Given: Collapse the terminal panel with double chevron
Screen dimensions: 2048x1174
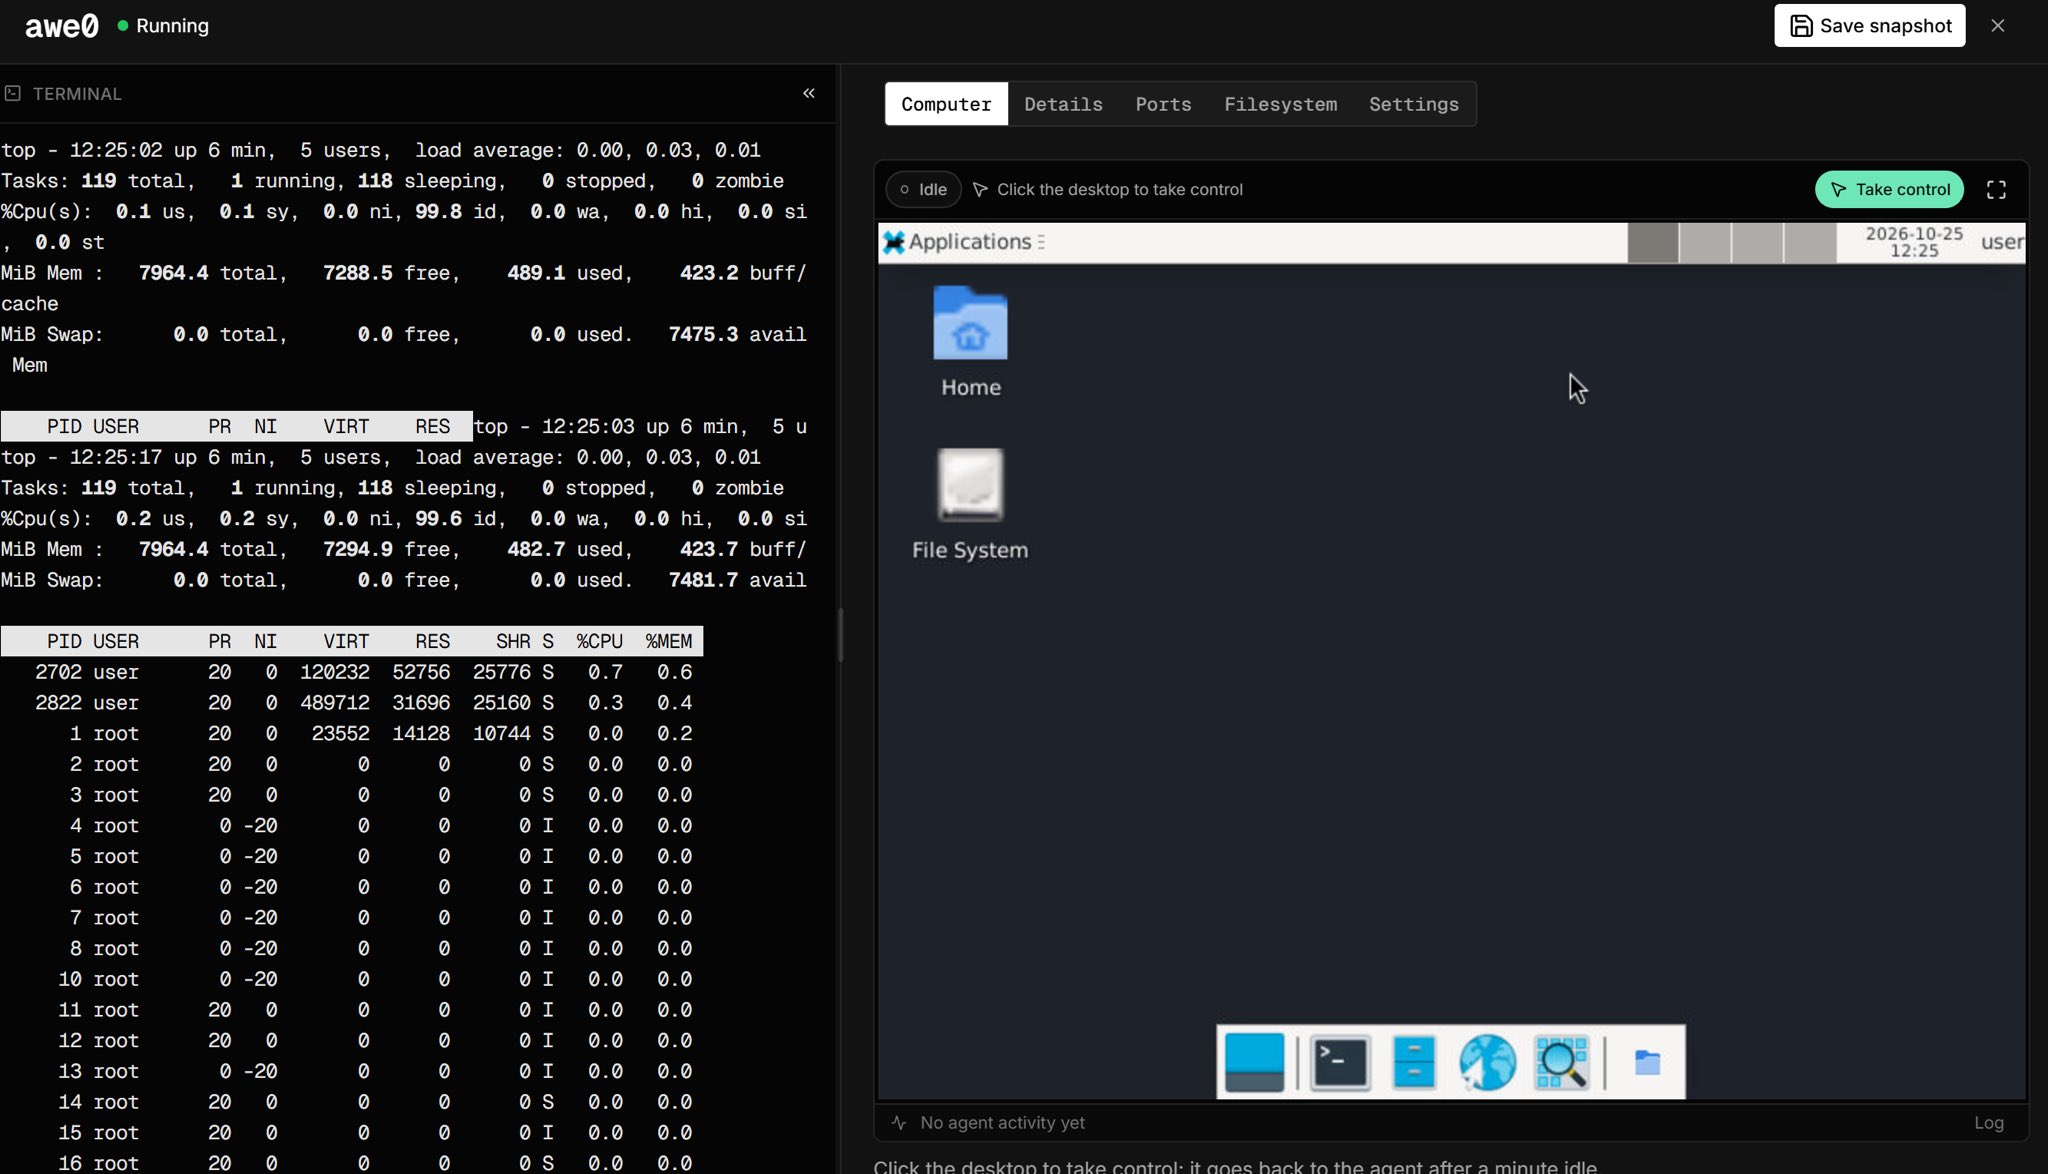Looking at the screenshot, I should click(808, 93).
